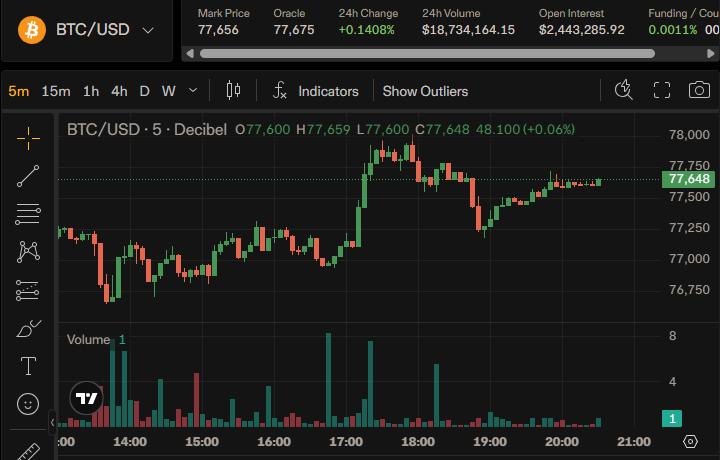
Task: Select the crosshair cursor tool
Action: 28,138
